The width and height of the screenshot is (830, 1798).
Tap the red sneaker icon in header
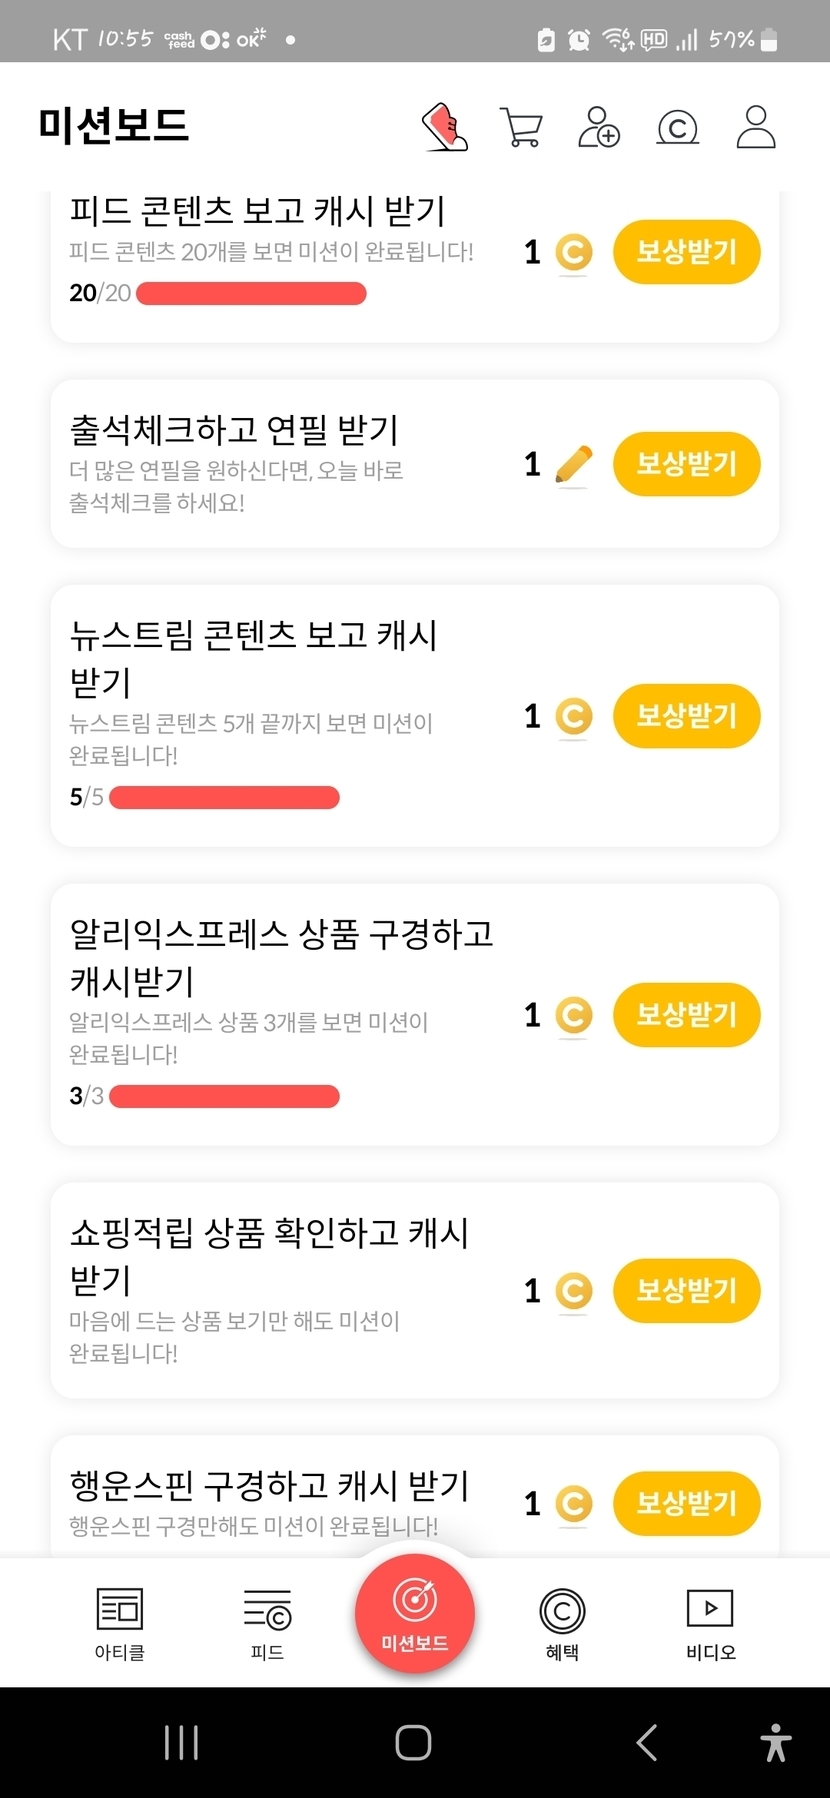[x=445, y=127]
